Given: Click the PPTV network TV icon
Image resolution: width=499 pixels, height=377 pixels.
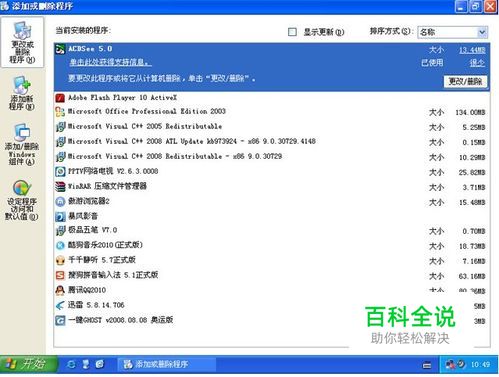Looking at the screenshot, I should 60,172.
